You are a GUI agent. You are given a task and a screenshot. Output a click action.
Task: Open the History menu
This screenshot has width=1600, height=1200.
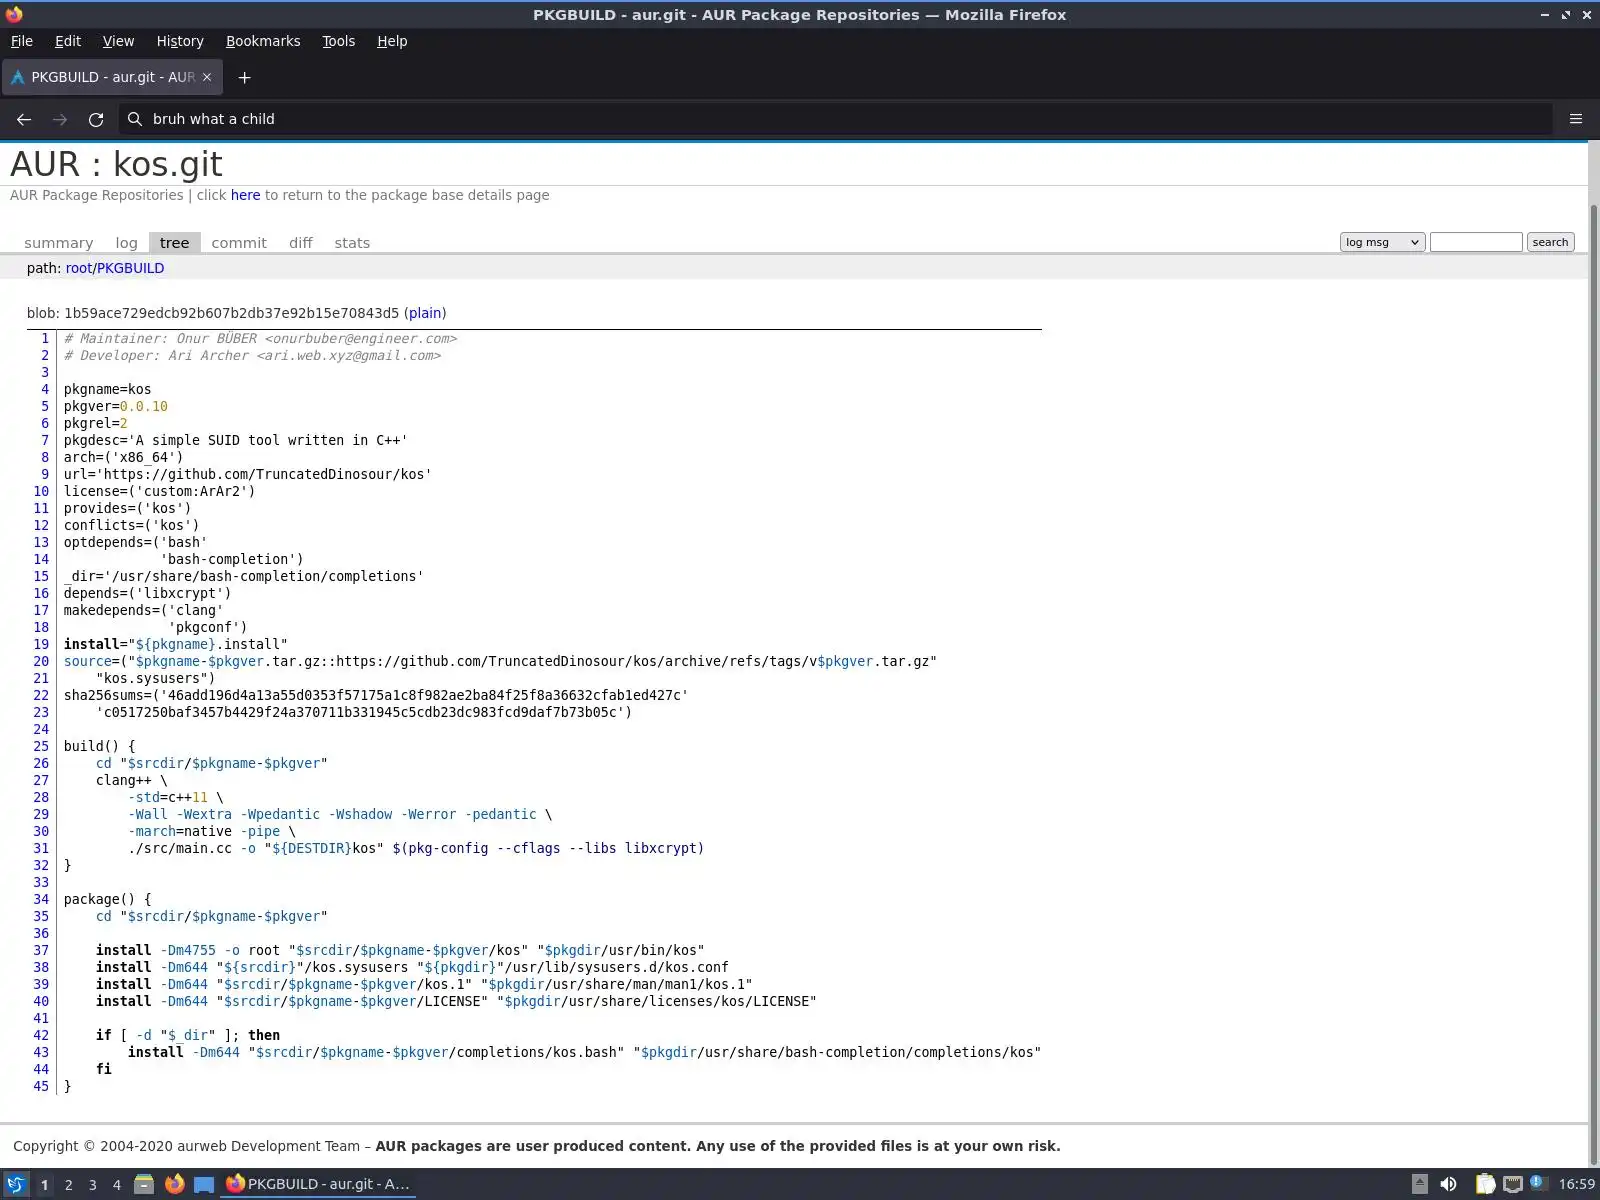click(x=180, y=41)
